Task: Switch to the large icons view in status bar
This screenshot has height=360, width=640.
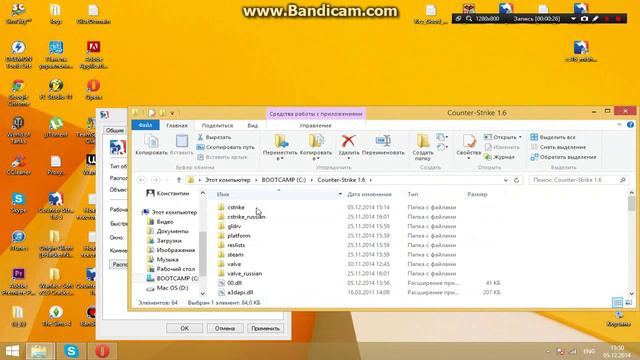Action: [629, 302]
